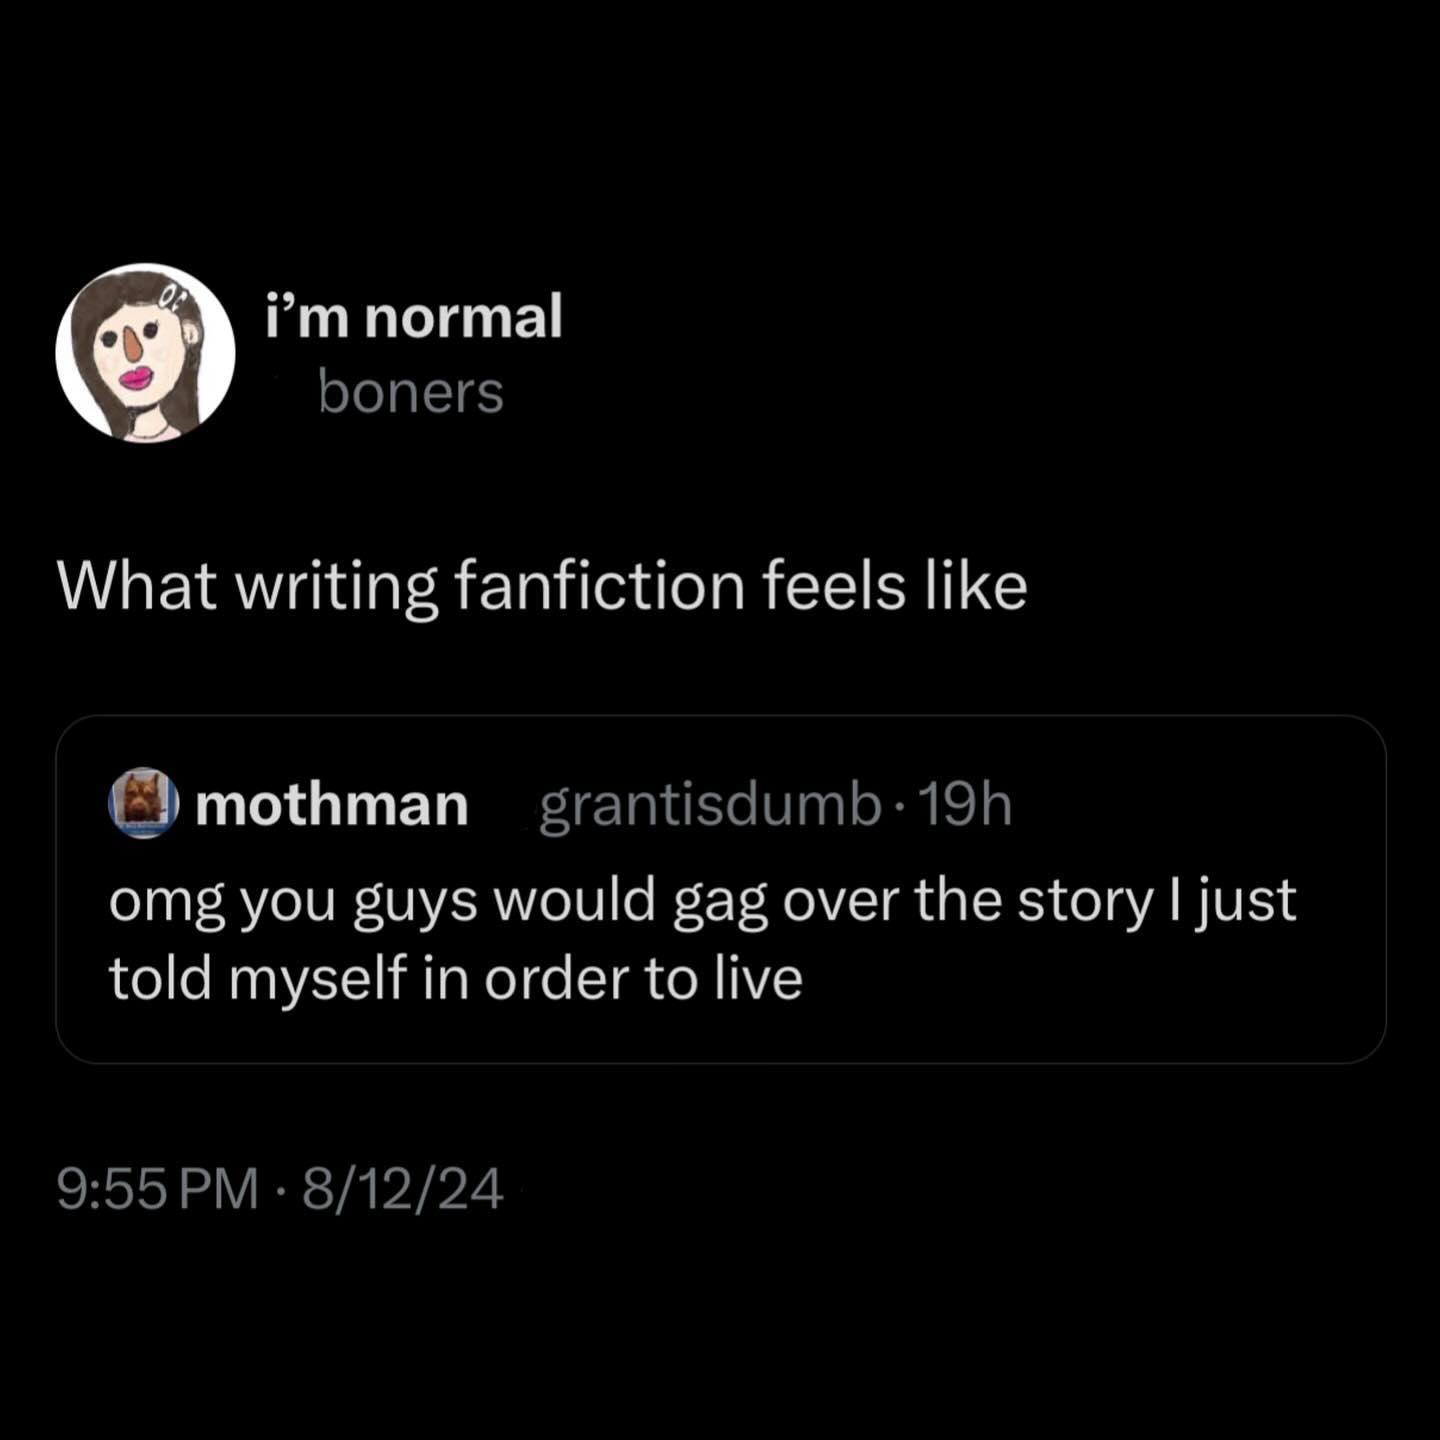The width and height of the screenshot is (1440, 1440).
Task: Click the word "What" starting the tweet
Action: point(137,586)
